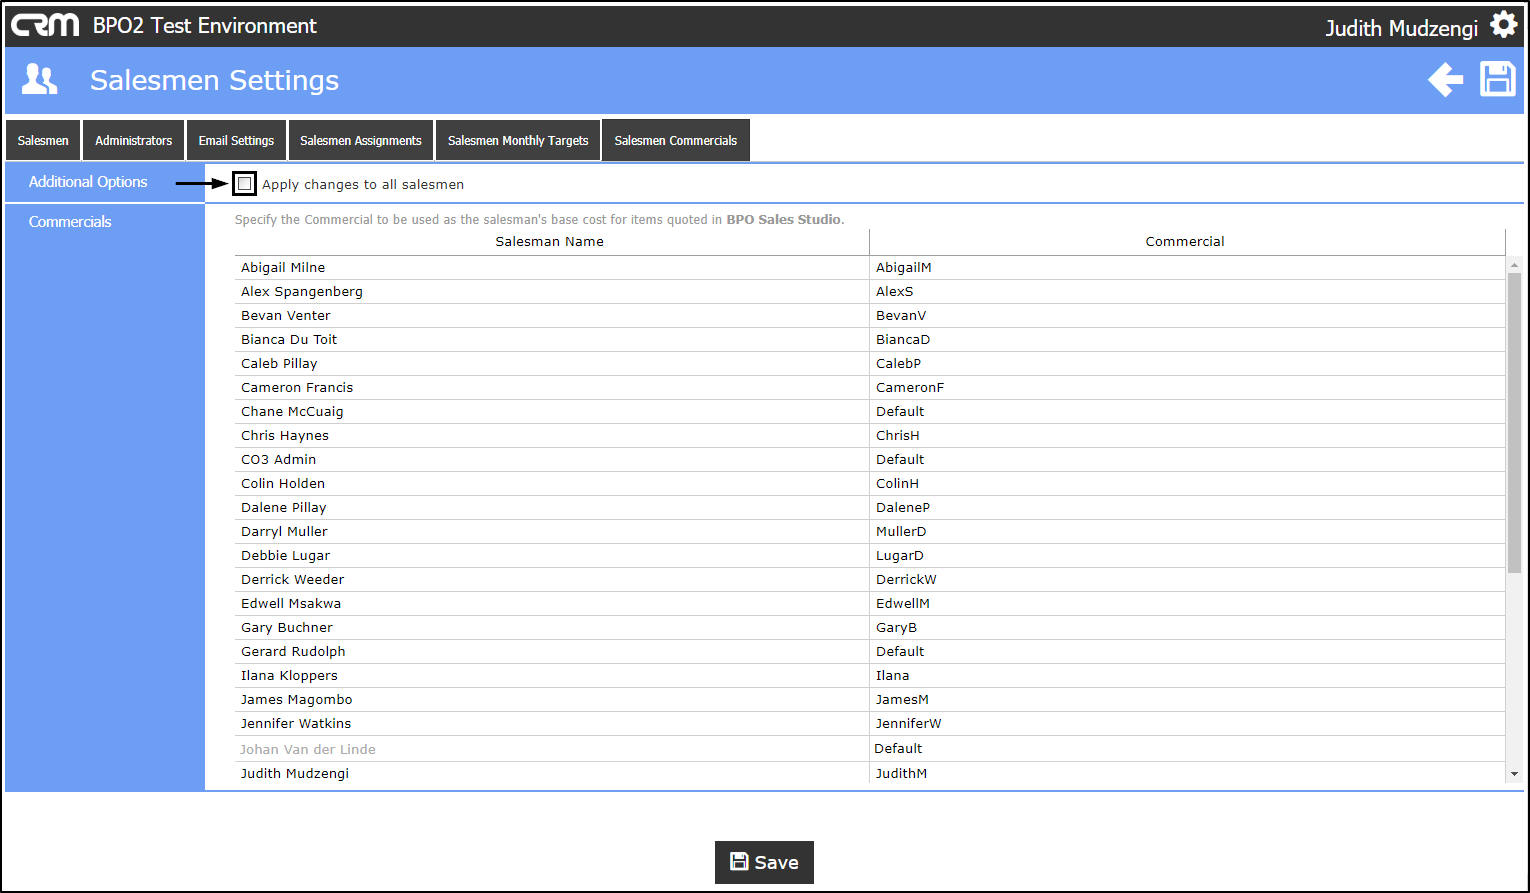Switch to the Salesmen tab
This screenshot has height=893, width=1530.
pos(43,140)
